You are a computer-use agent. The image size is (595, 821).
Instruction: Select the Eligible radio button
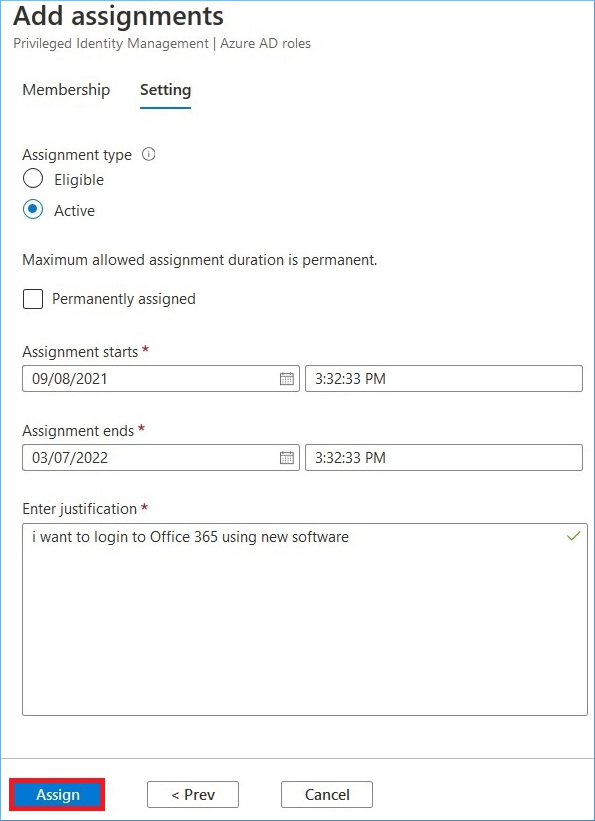[x=32, y=180]
